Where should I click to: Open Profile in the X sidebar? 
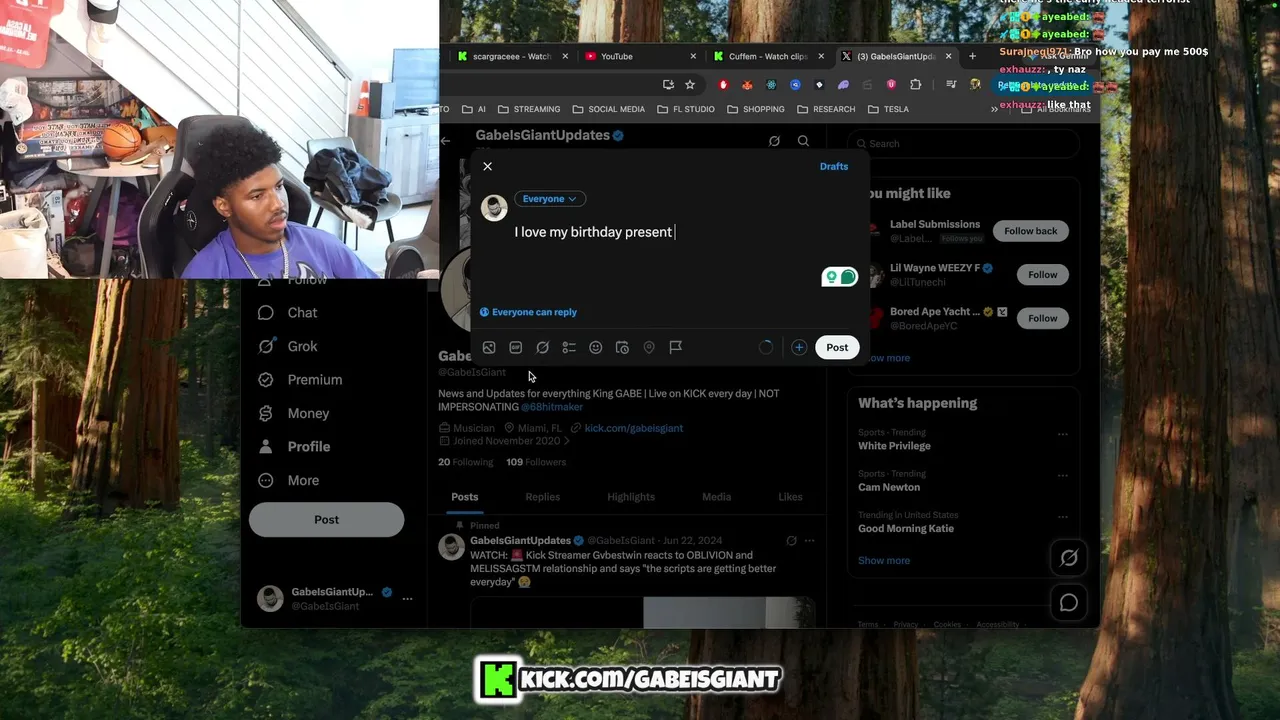(294, 447)
